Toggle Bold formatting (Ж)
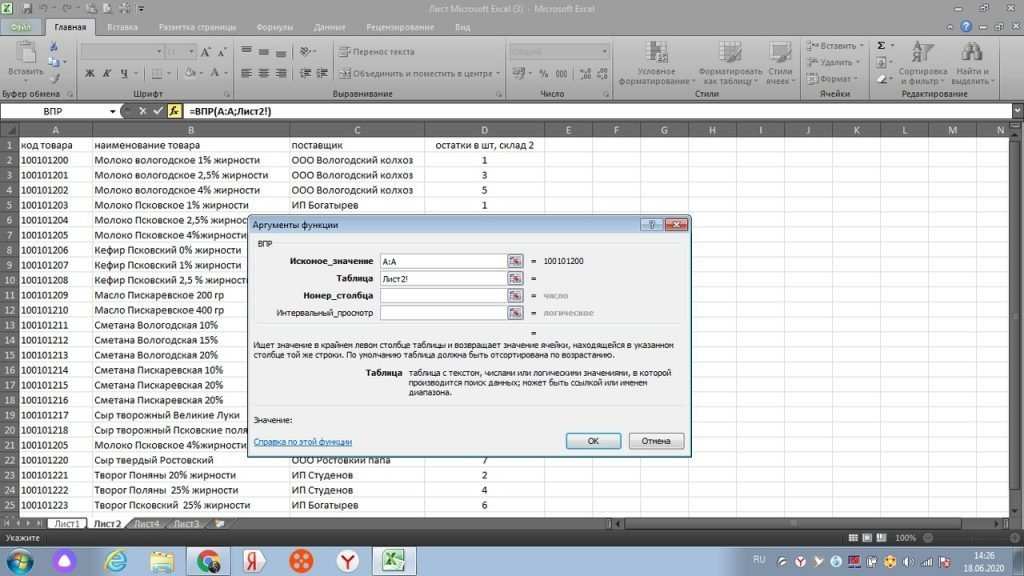This screenshot has height=576, width=1024. (x=90, y=73)
